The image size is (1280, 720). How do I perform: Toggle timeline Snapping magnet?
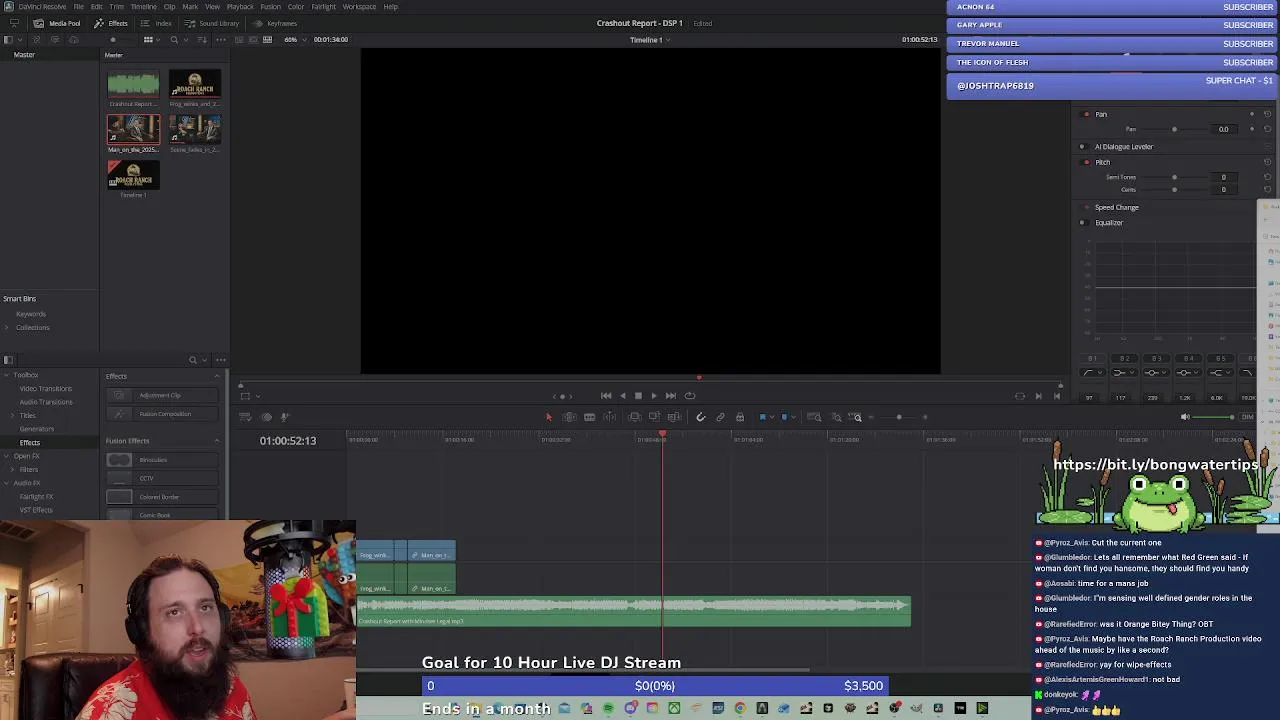click(x=700, y=417)
